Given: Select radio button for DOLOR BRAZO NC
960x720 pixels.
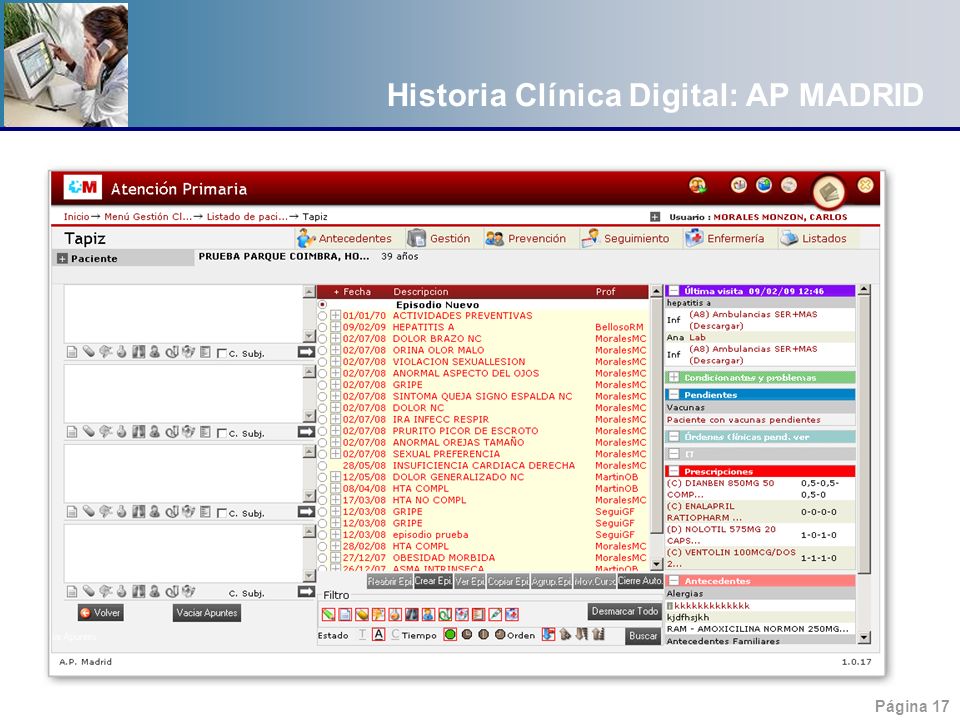Looking at the screenshot, I should (x=323, y=339).
